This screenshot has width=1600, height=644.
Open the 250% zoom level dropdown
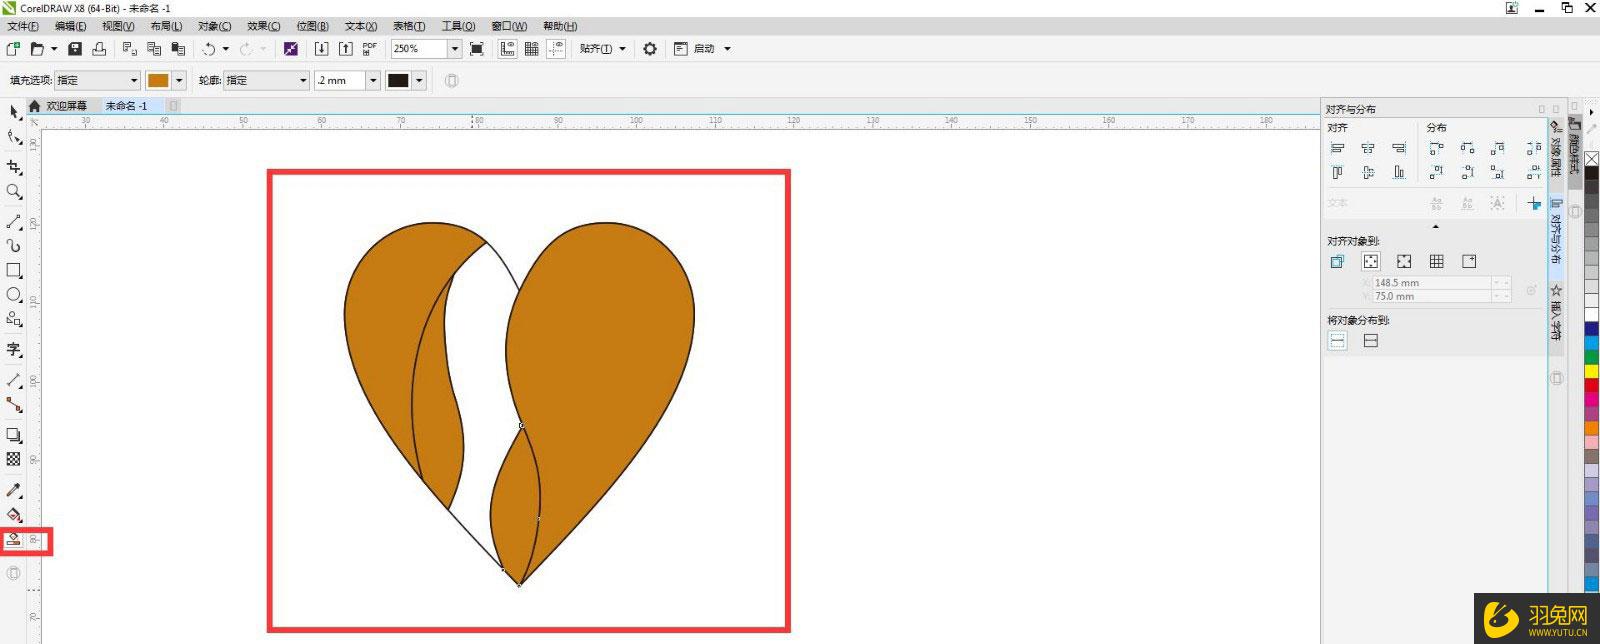coord(455,49)
